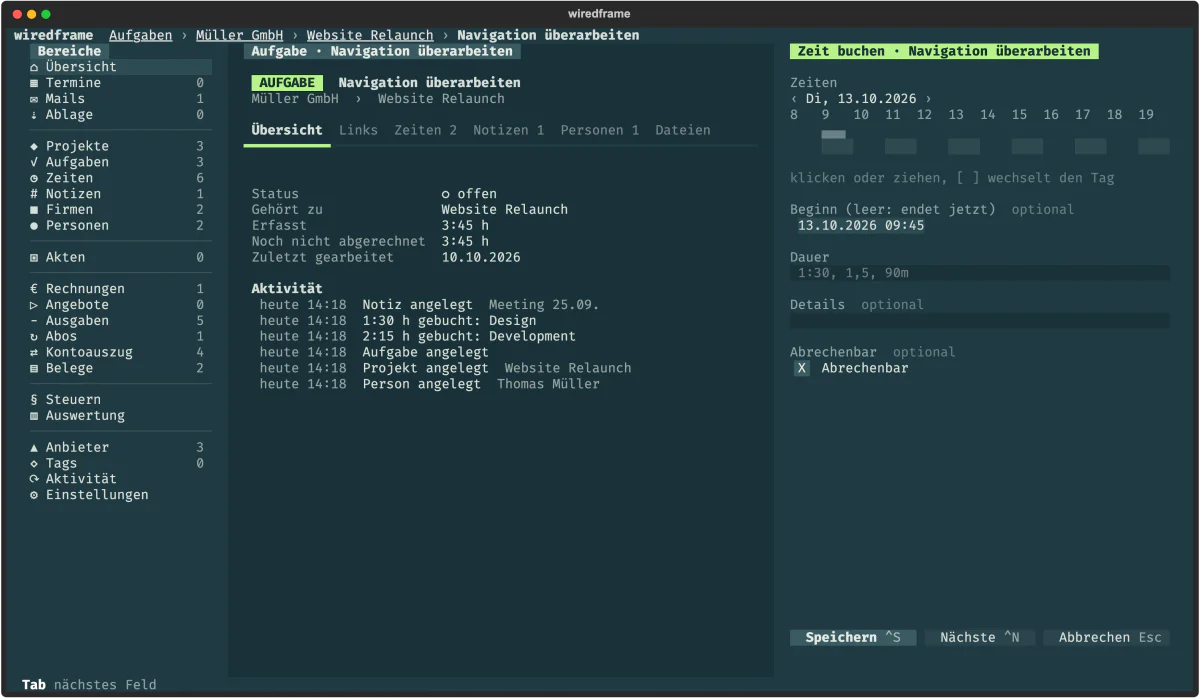
Task: Click Website Relaunch value next to Gehört zu
Action: coord(505,210)
